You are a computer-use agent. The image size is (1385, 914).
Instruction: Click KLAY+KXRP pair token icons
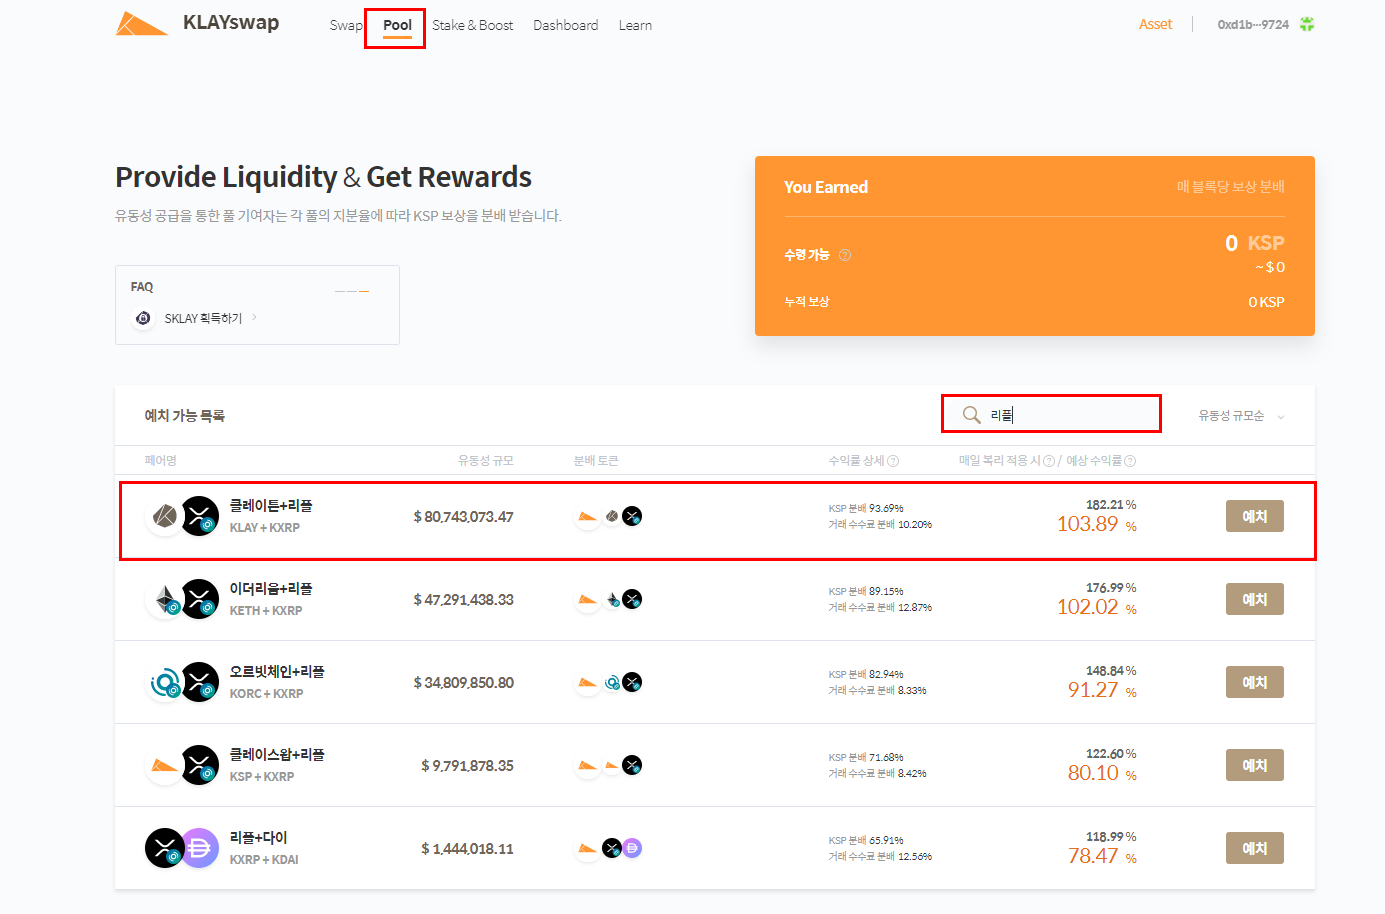coord(182,517)
